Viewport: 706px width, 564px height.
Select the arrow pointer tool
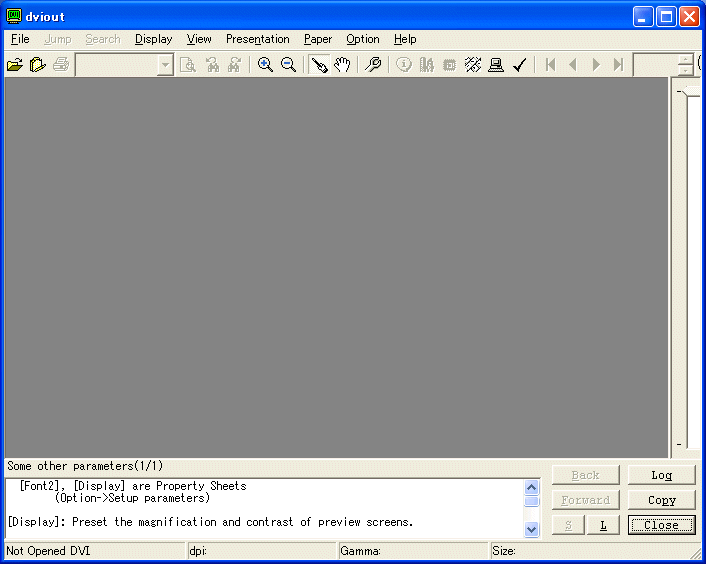(x=319, y=65)
